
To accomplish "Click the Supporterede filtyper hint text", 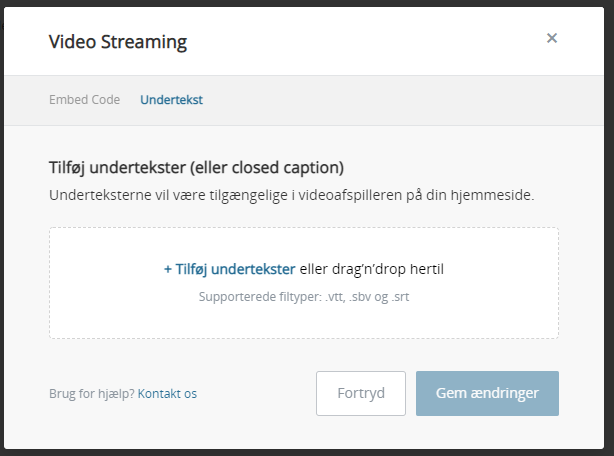I will [303, 297].
